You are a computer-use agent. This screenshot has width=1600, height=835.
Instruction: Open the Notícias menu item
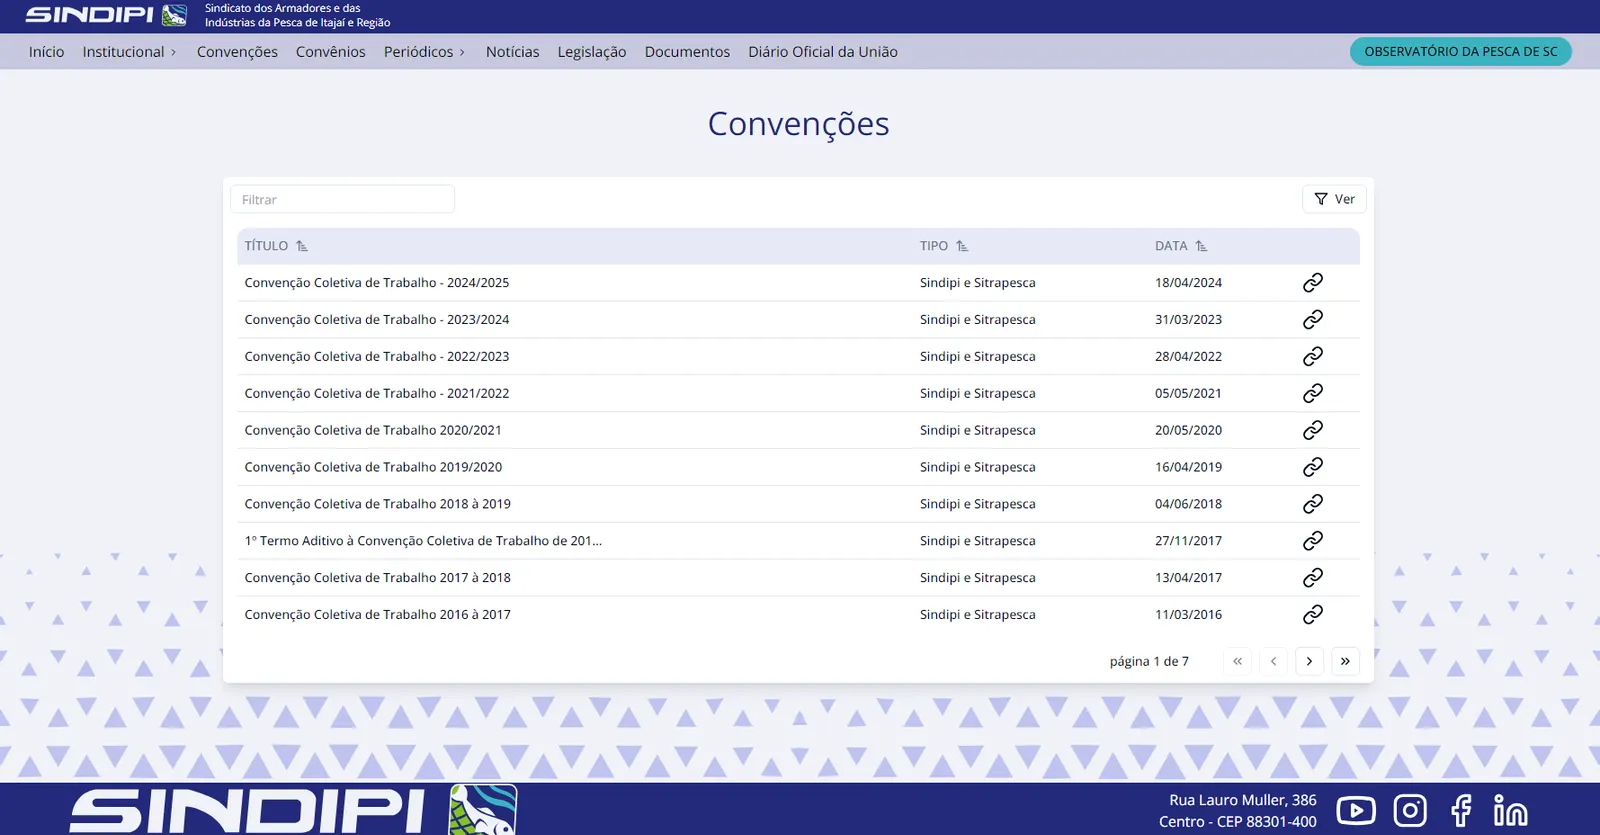click(x=512, y=52)
